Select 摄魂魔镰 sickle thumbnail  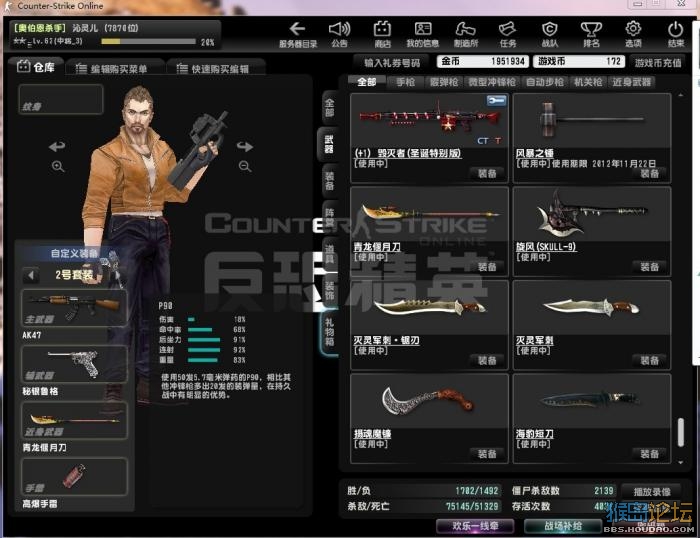(x=429, y=402)
